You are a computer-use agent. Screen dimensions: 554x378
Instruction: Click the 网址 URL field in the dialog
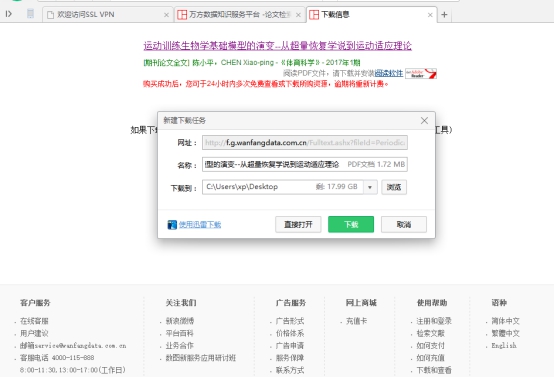[305, 143]
